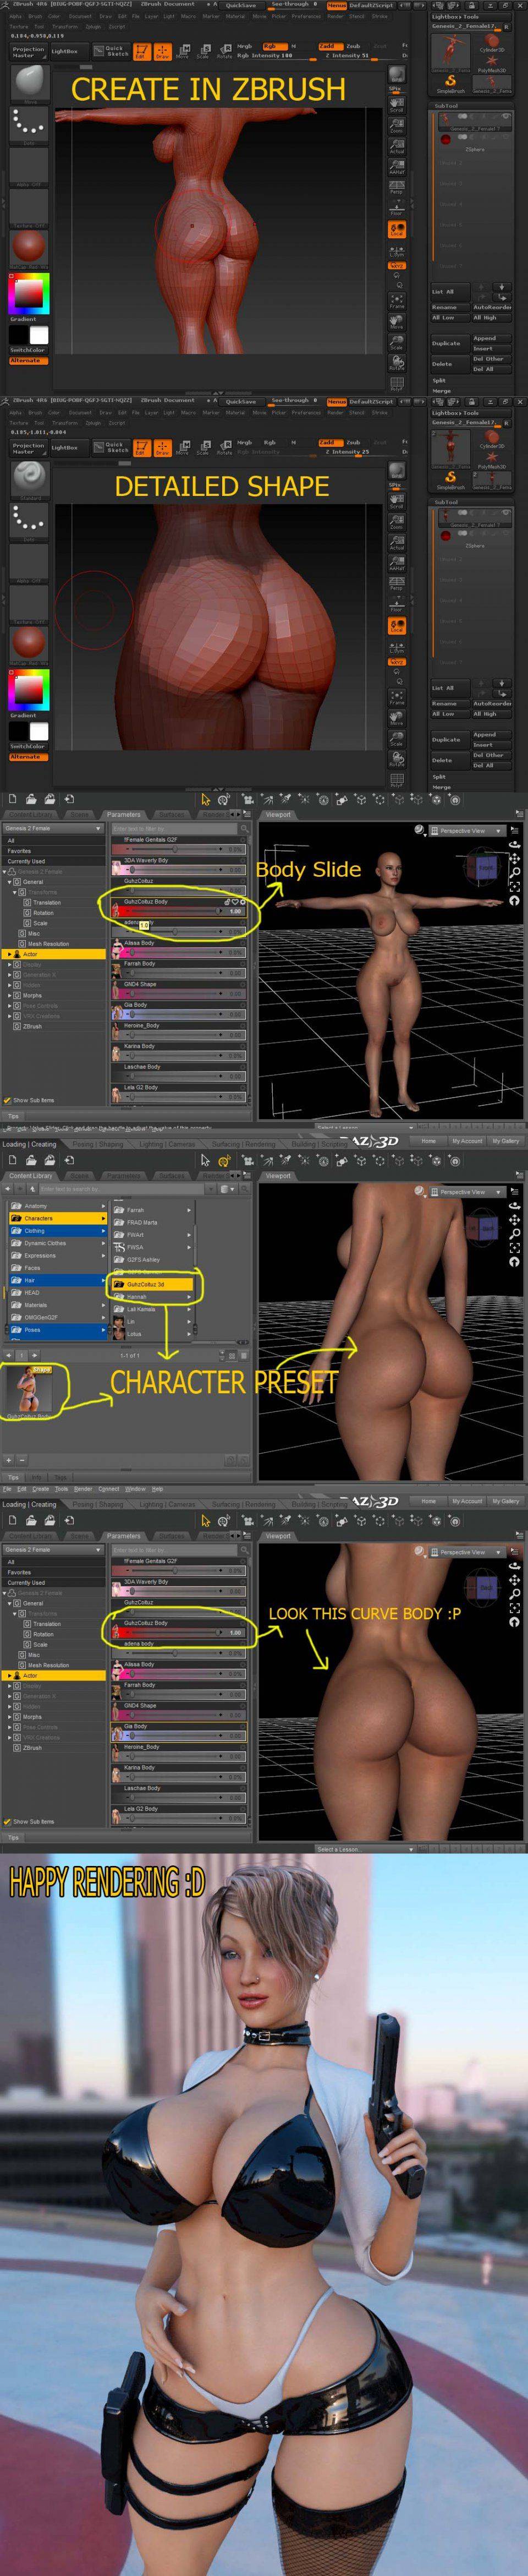
Task: Open the Tool menu in Create in ZBrush panel
Action: (x=39, y=27)
